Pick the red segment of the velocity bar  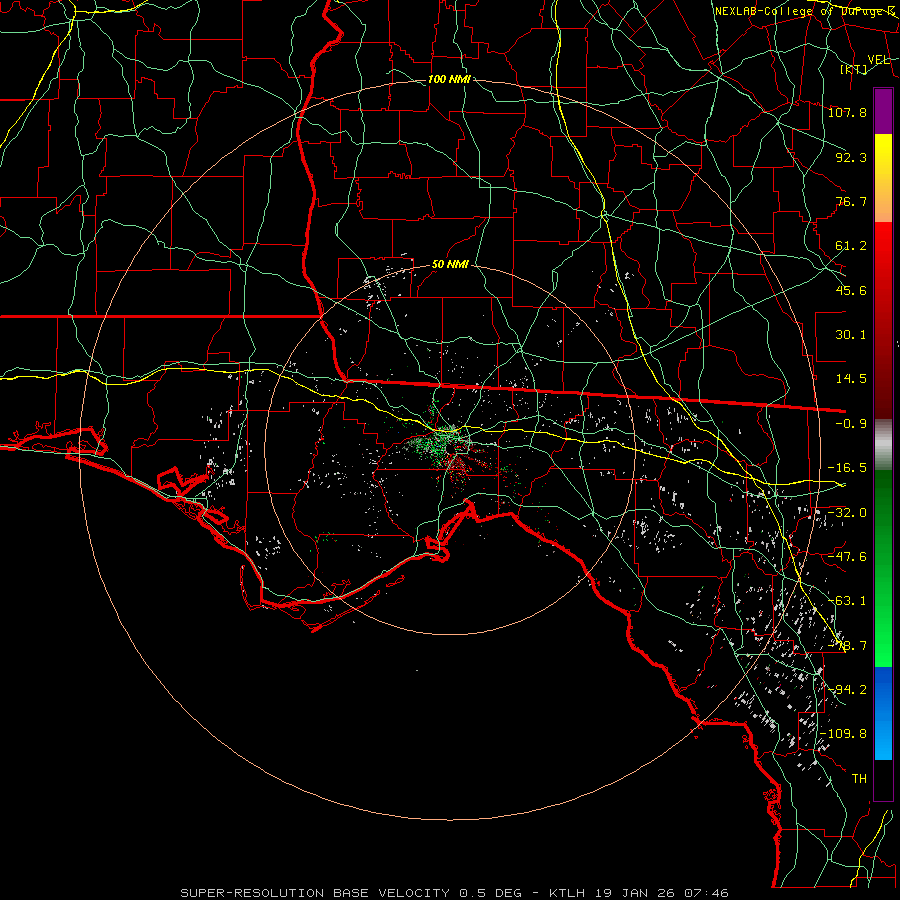(883, 320)
